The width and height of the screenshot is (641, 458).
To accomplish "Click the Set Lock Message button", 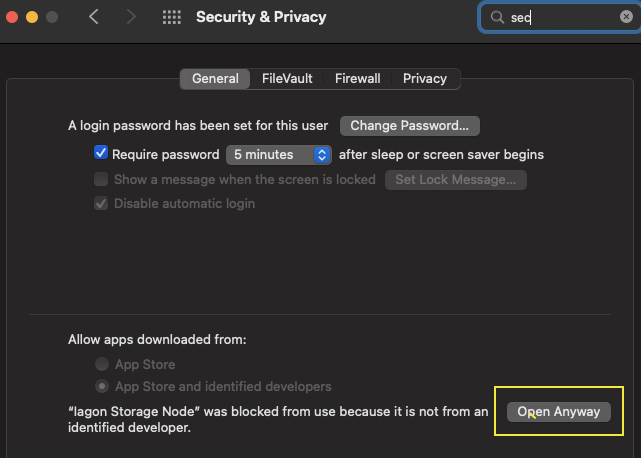I will 455,180.
